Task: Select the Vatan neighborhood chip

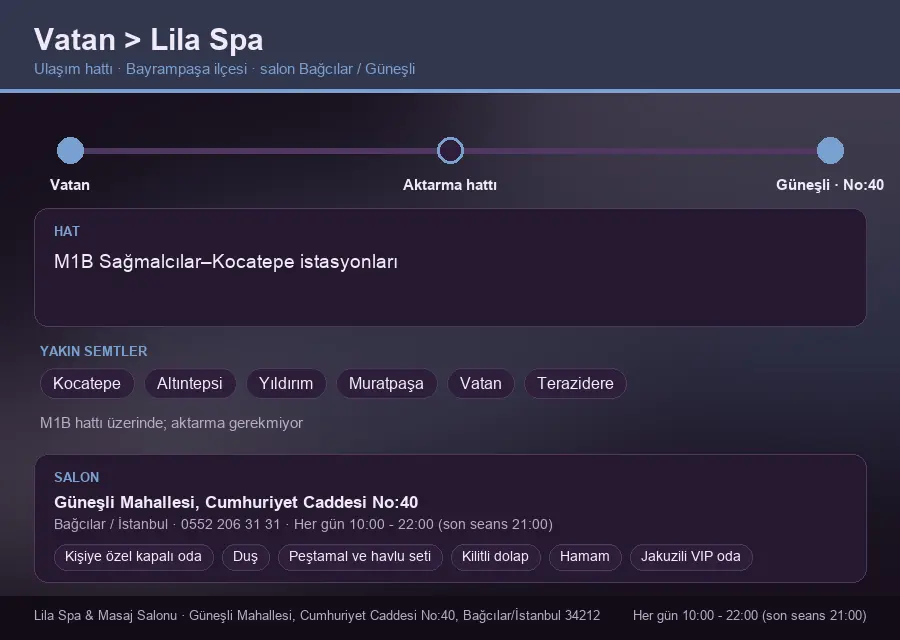Action: pyautogui.click(x=481, y=383)
